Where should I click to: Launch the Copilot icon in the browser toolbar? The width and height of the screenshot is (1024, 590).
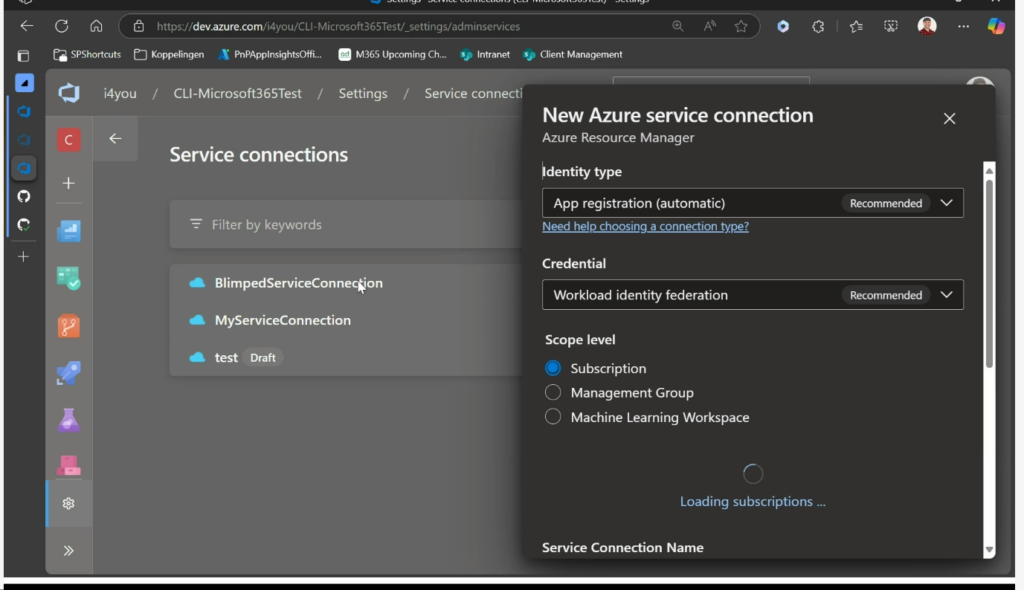(996, 26)
